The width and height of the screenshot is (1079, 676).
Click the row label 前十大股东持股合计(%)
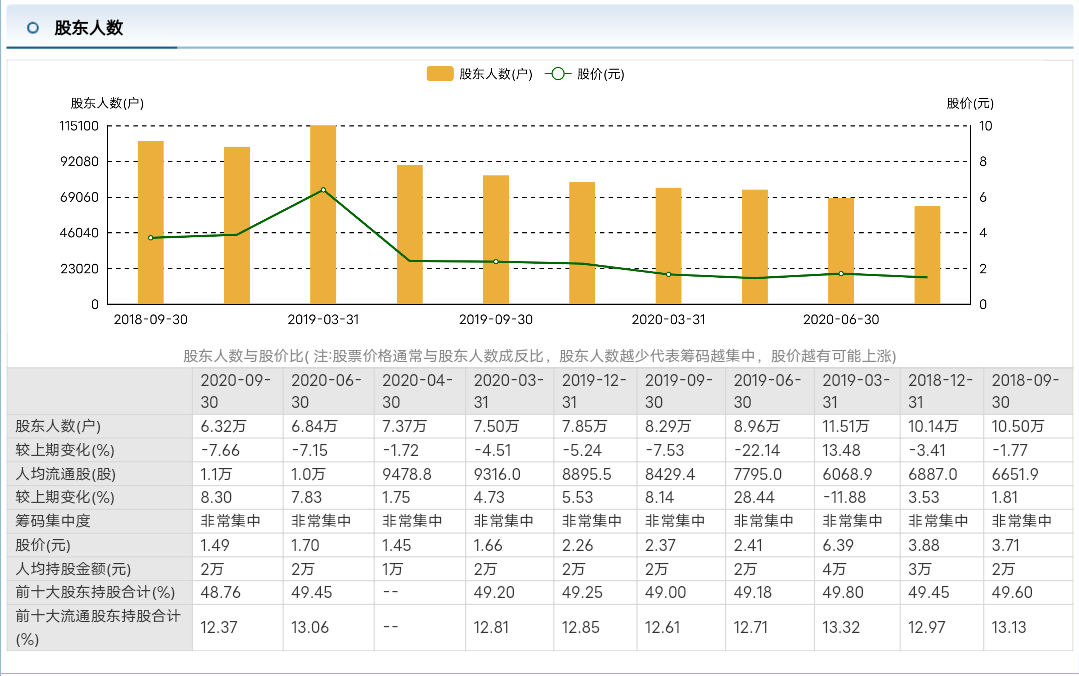pos(95,592)
